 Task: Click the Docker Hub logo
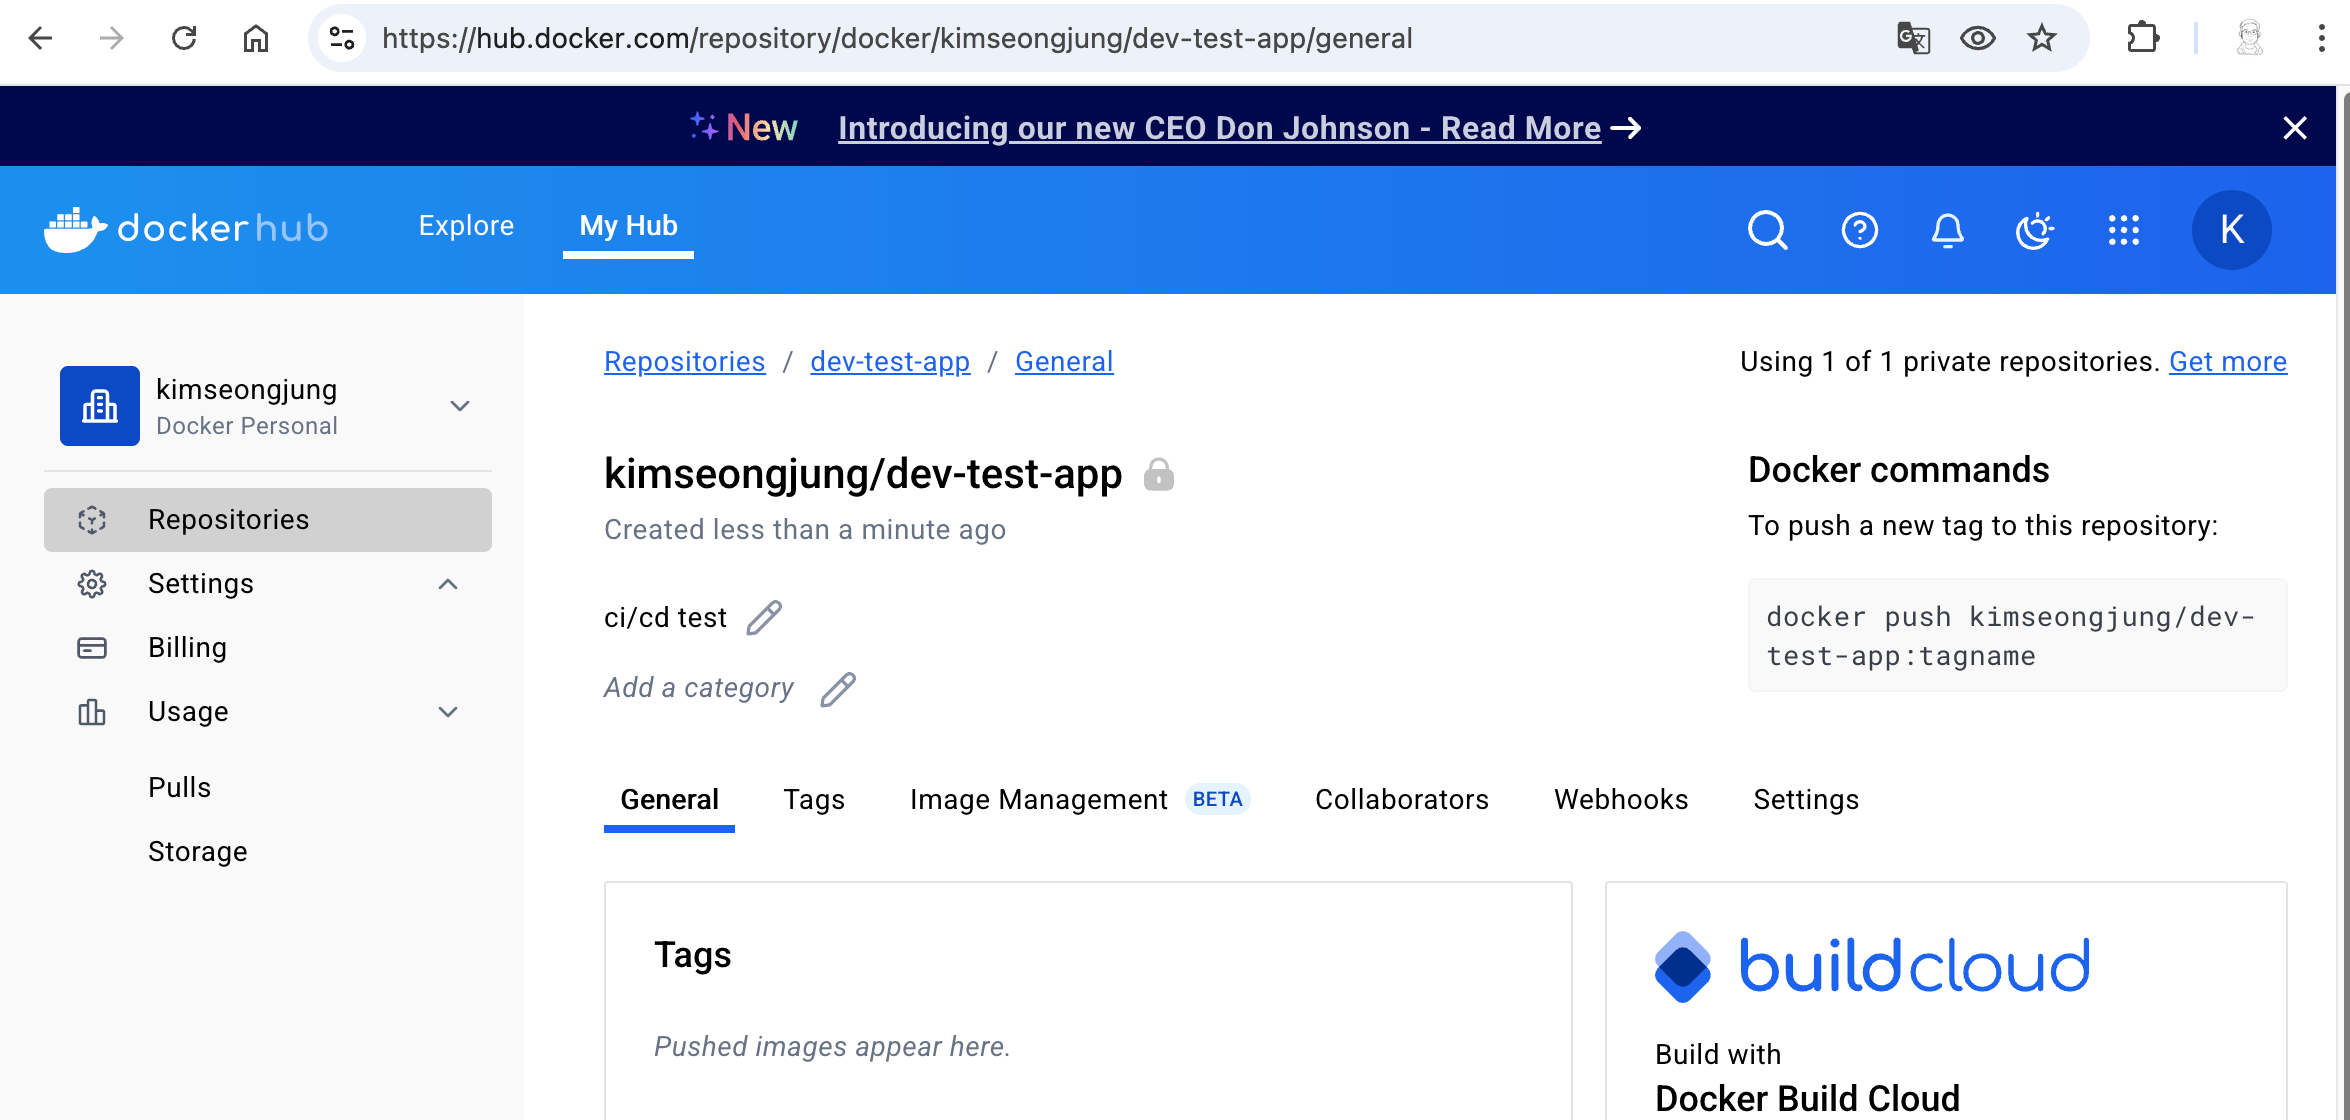186,229
